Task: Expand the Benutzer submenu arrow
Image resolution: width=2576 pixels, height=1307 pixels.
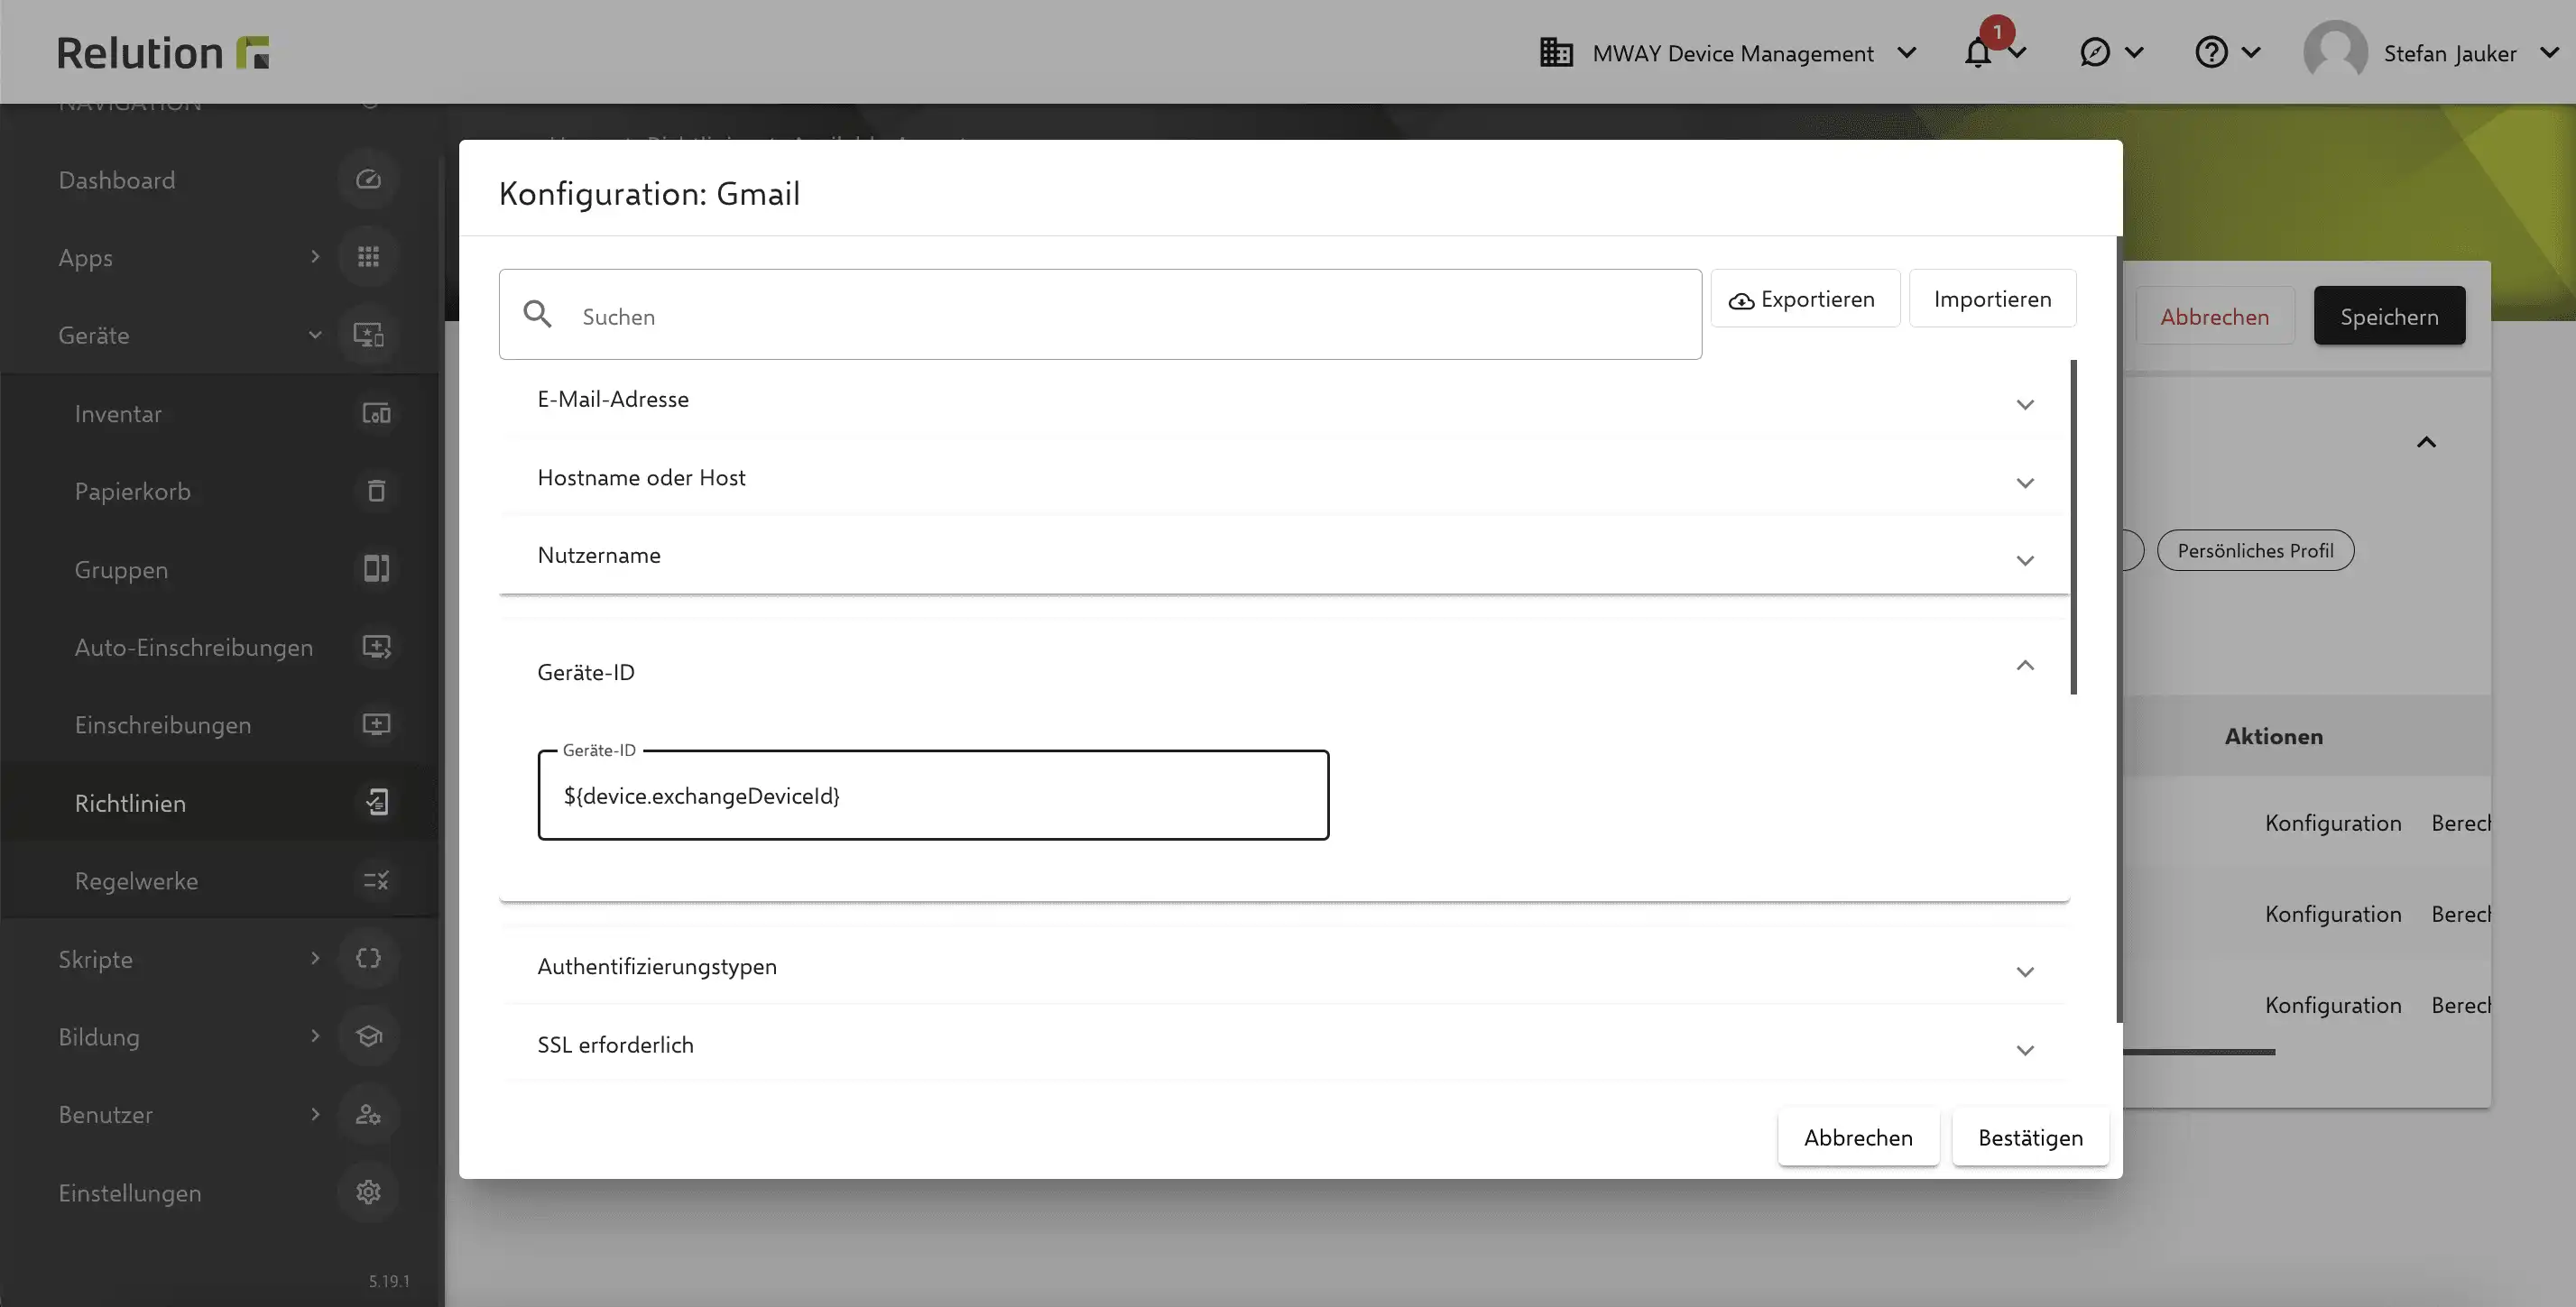Action: 315,1114
